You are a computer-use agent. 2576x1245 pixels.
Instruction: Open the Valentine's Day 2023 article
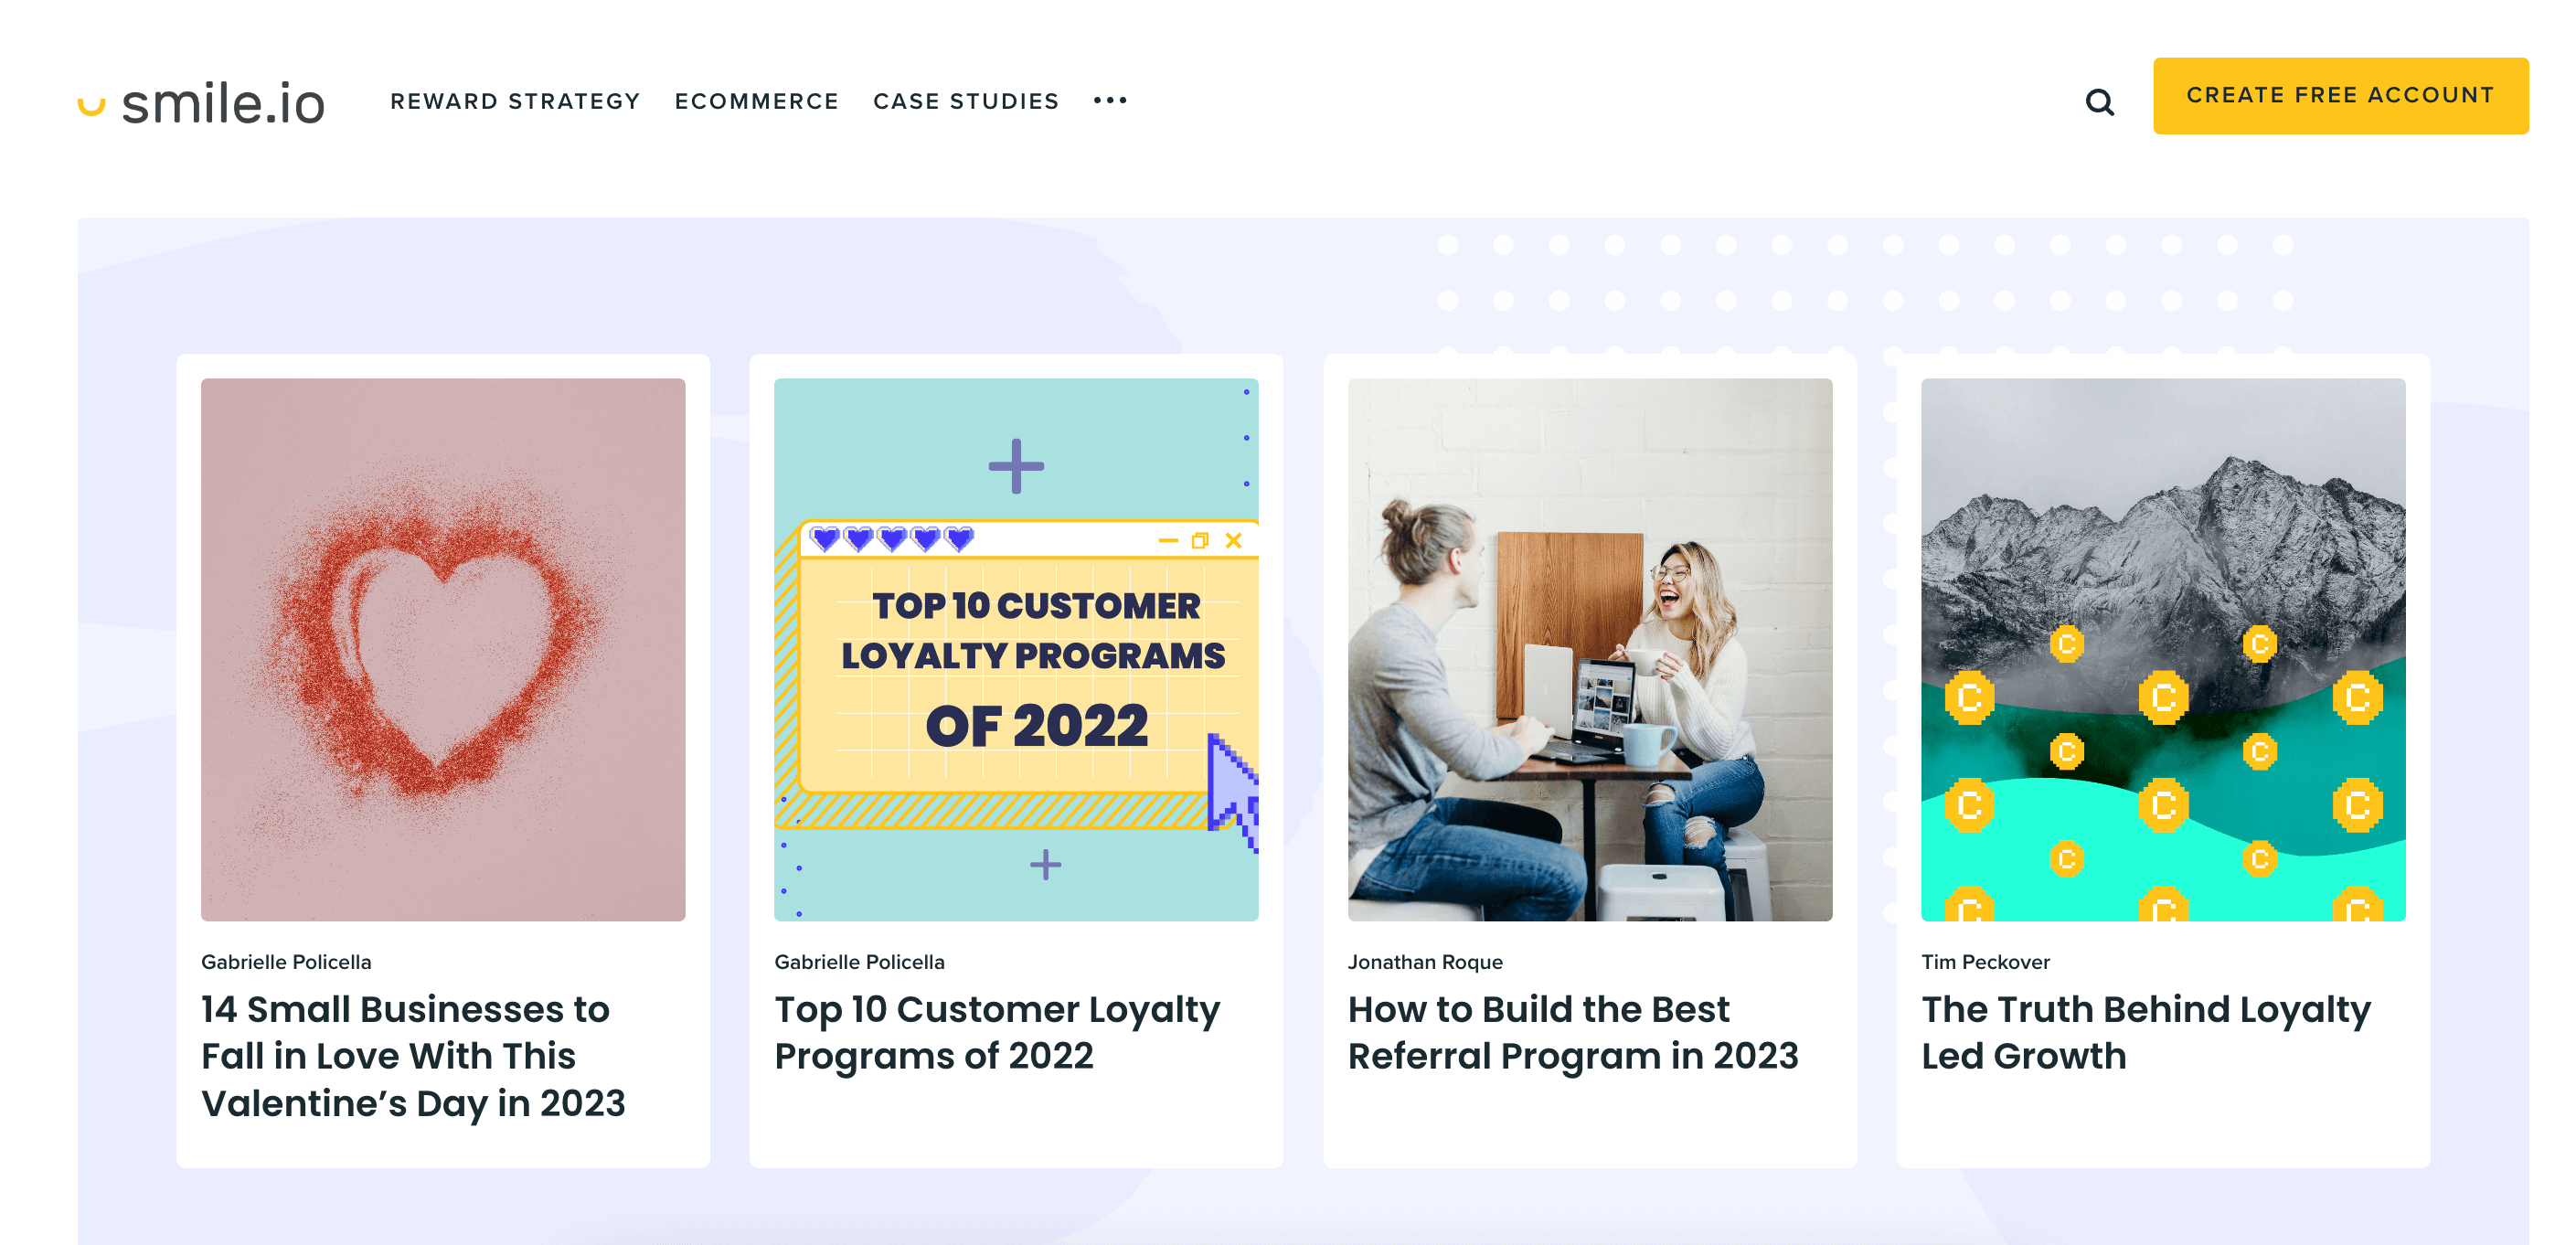coord(413,1056)
